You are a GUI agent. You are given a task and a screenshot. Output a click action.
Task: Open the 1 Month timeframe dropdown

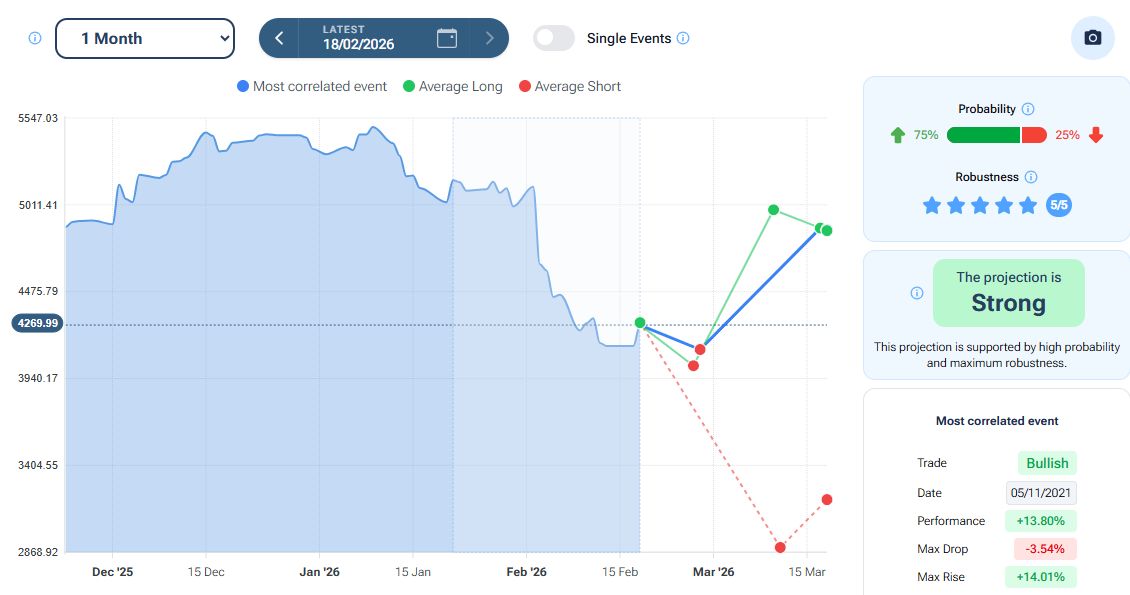[x=145, y=38]
